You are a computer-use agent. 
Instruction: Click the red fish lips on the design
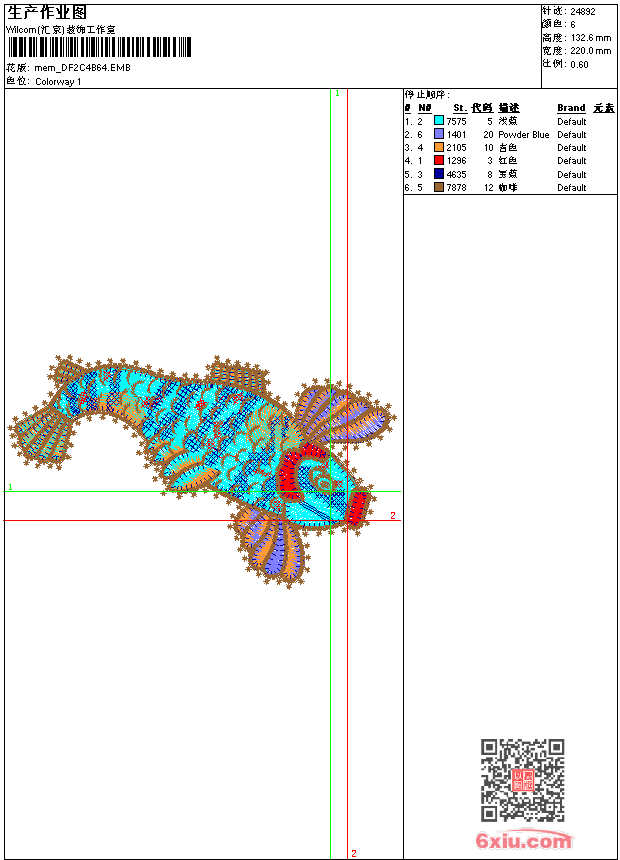(x=357, y=505)
